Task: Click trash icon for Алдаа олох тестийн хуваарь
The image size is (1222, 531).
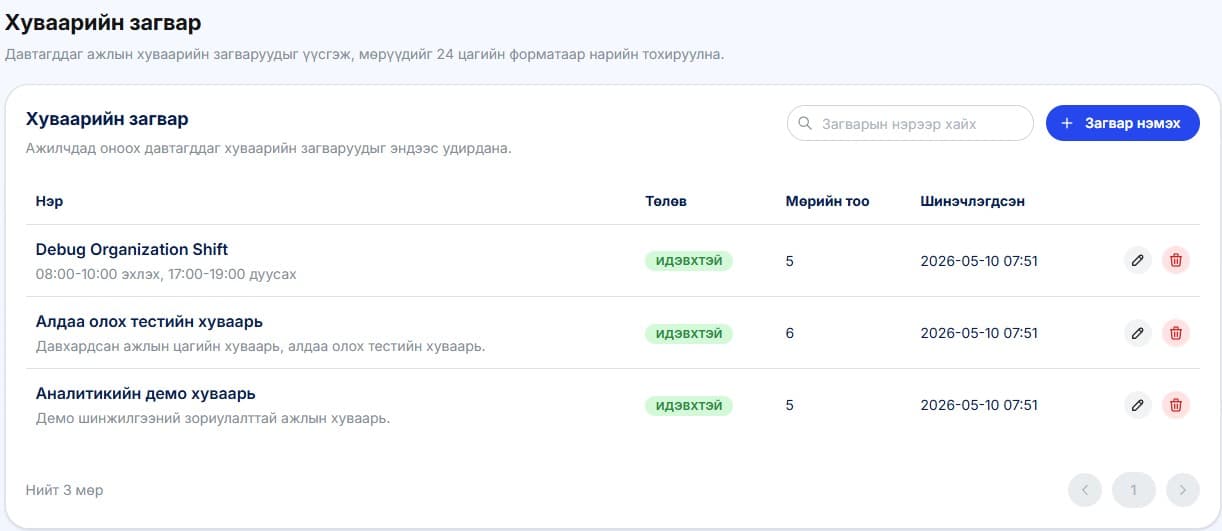Action: (x=1176, y=333)
